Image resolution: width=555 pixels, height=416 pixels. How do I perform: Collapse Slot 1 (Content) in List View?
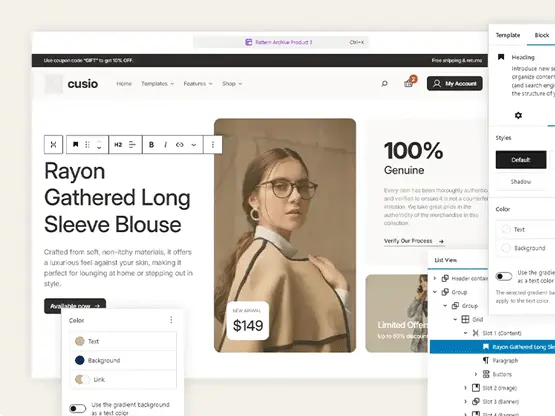[x=466, y=333]
